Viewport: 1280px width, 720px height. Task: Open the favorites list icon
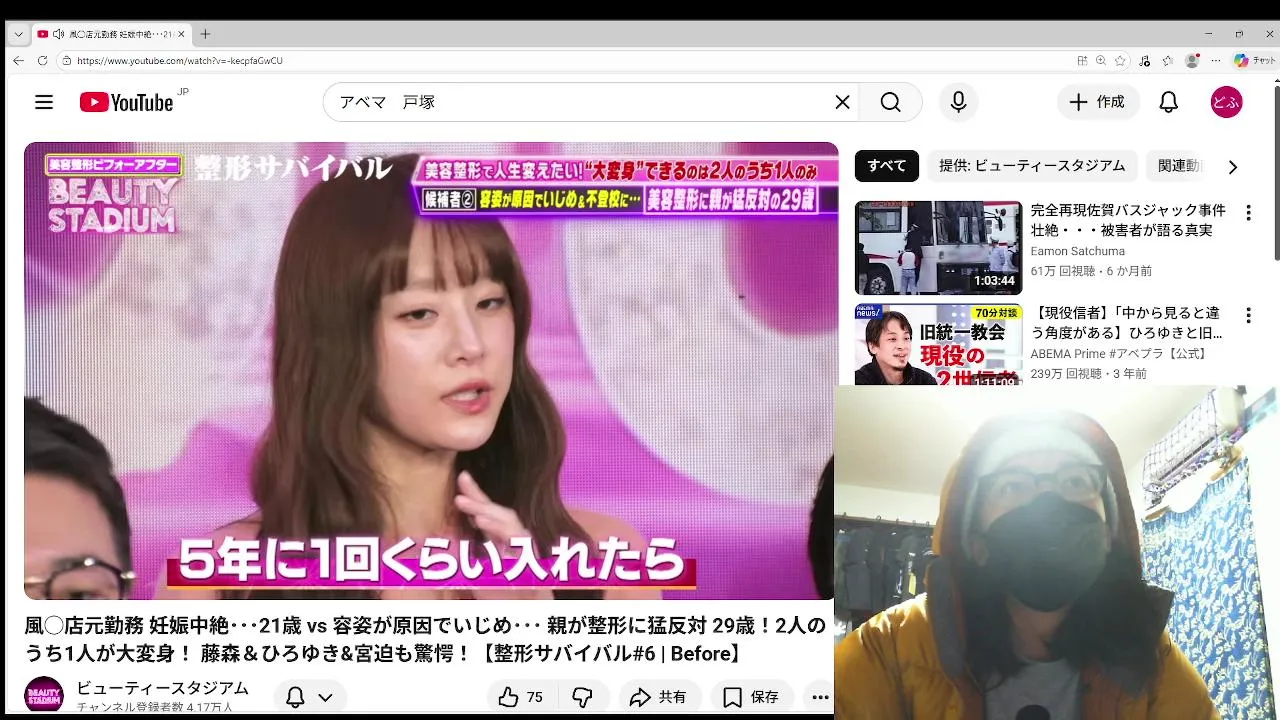[x=1167, y=61]
